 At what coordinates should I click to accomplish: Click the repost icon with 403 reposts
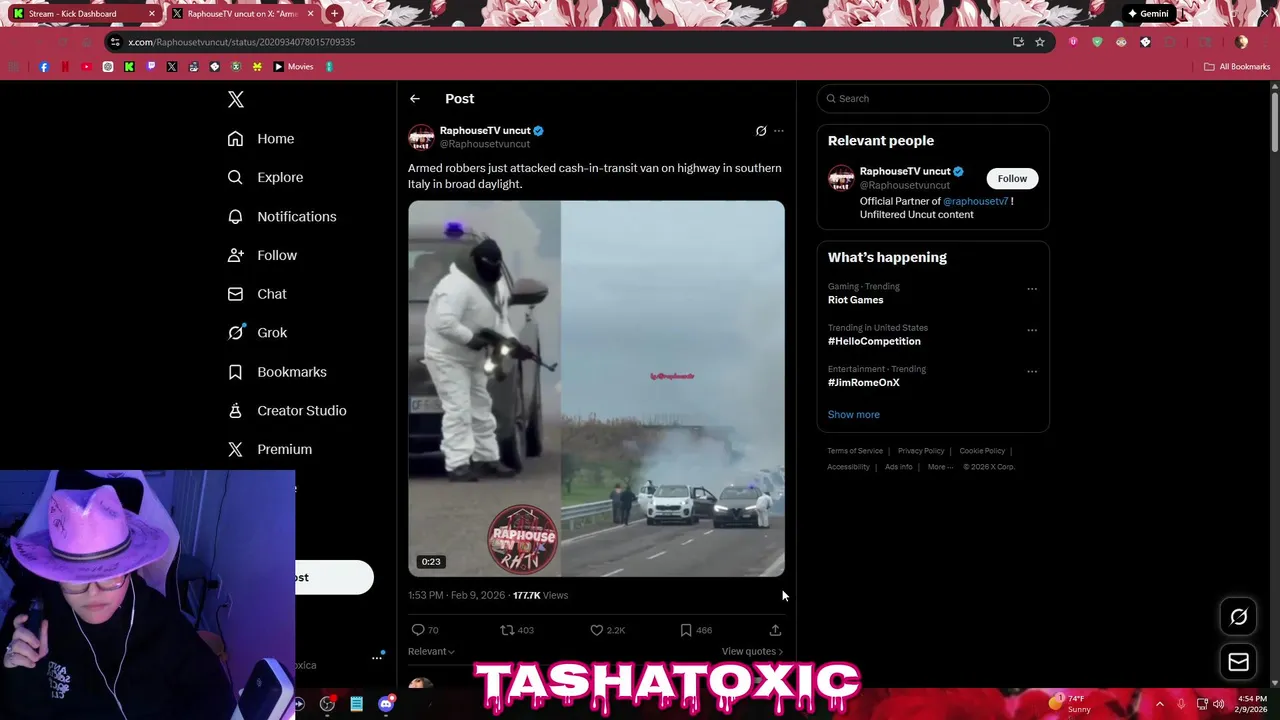point(507,630)
